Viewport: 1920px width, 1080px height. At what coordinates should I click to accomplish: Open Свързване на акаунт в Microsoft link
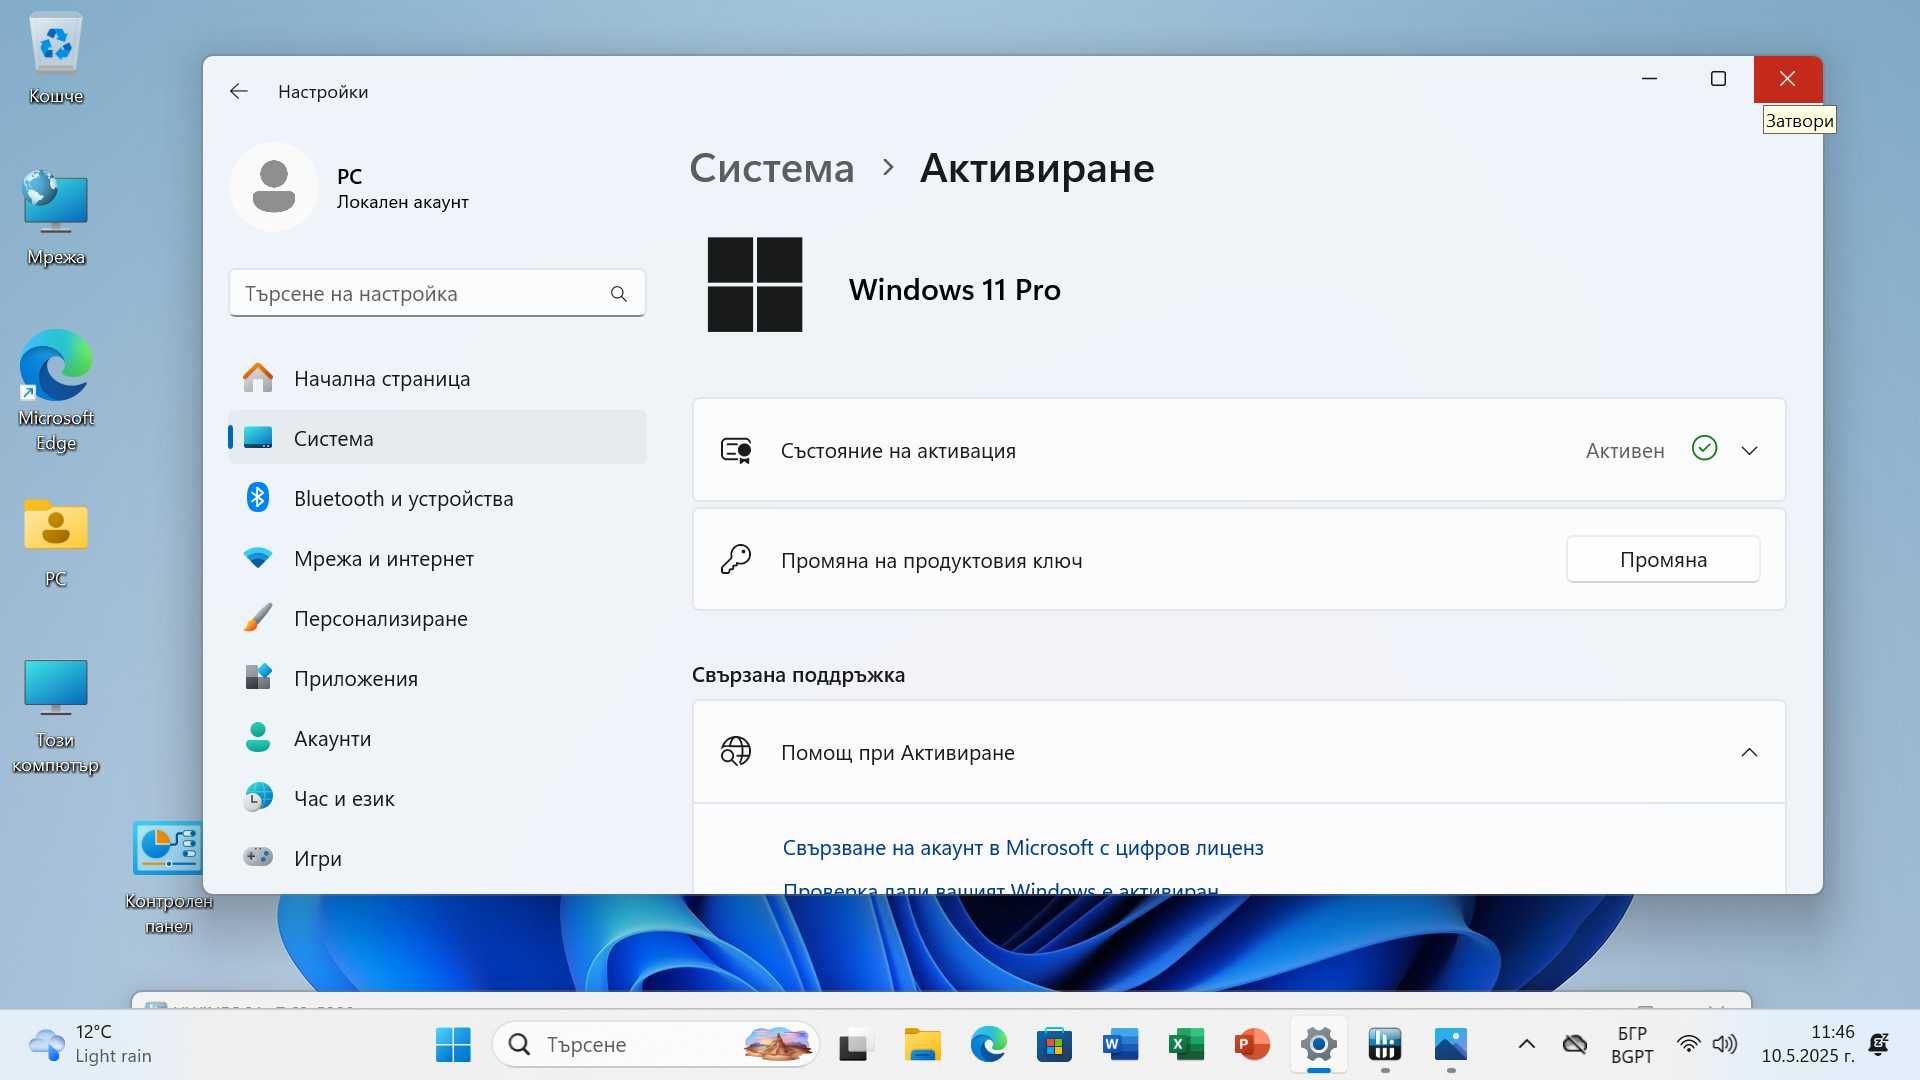[1023, 848]
